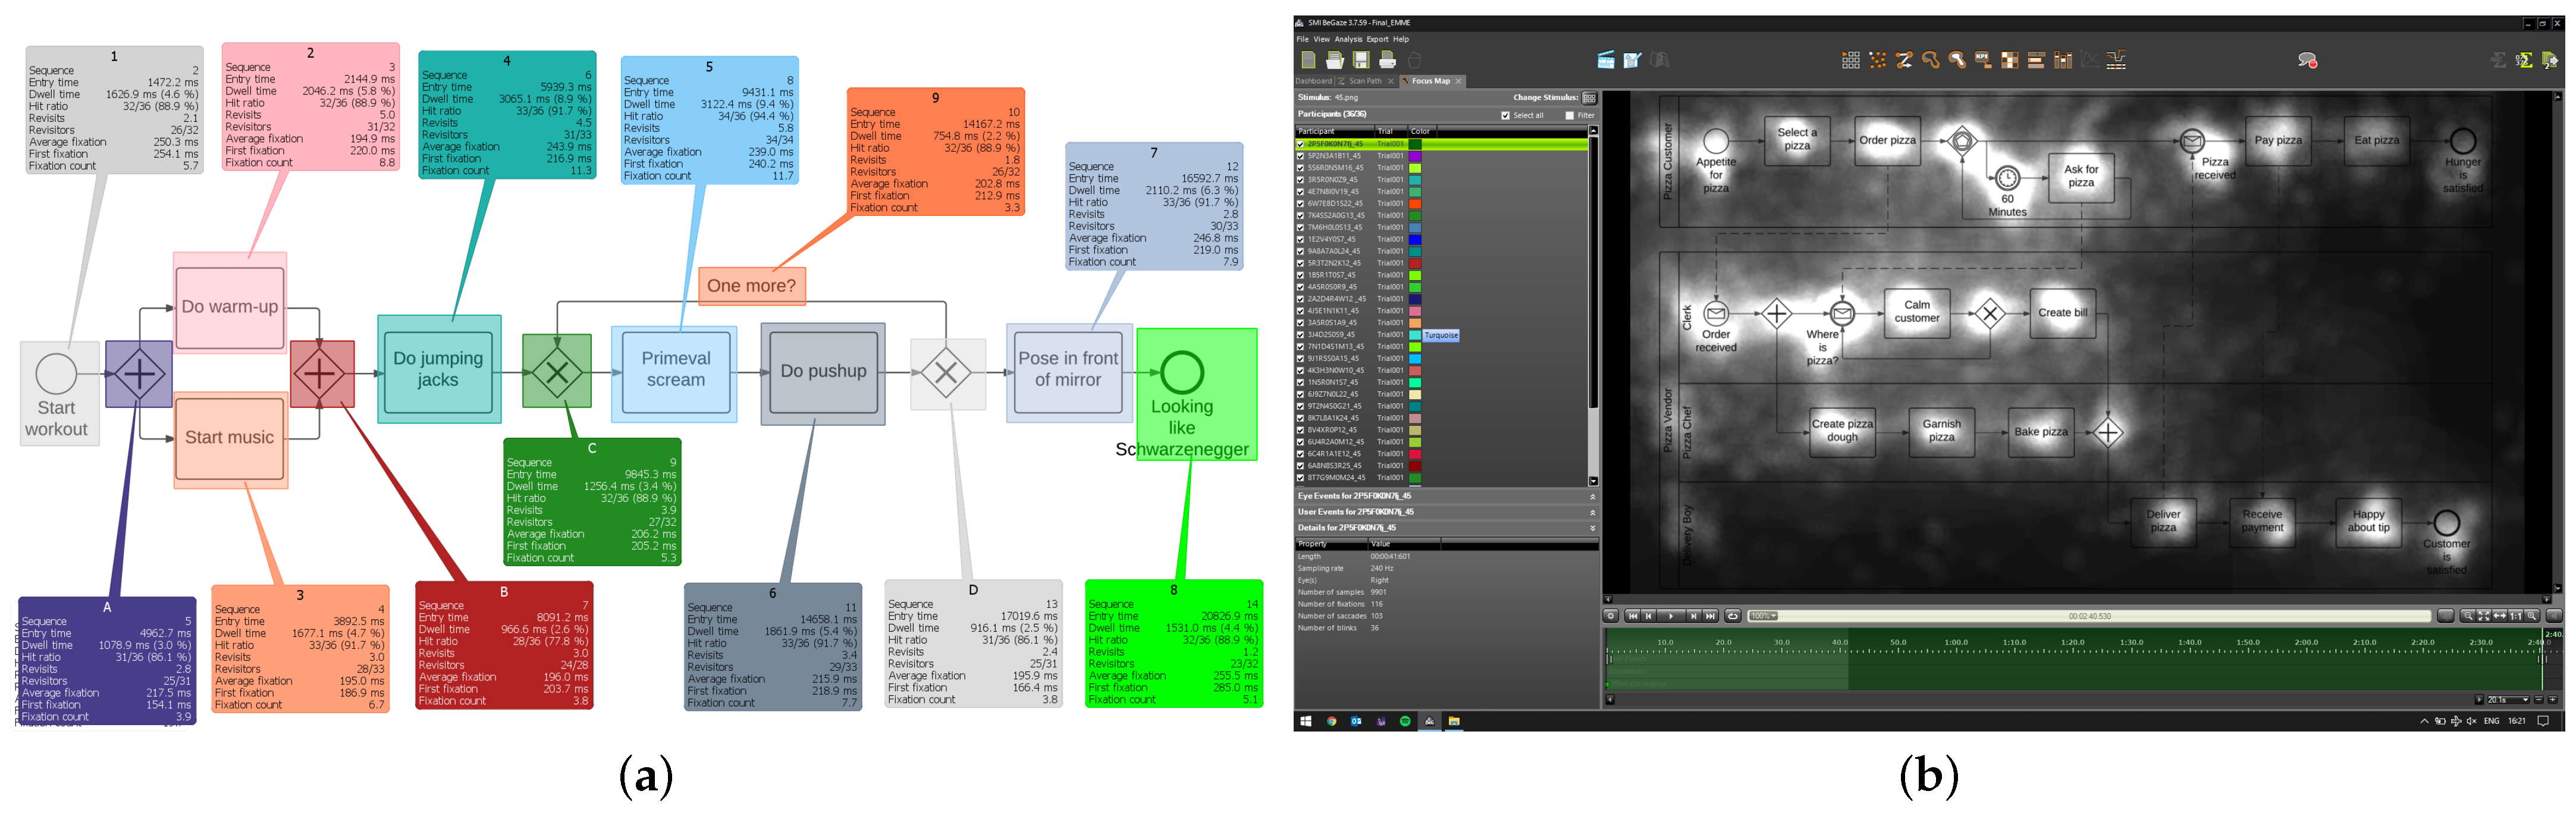Click the Print toolbar icon

point(1387,60)
